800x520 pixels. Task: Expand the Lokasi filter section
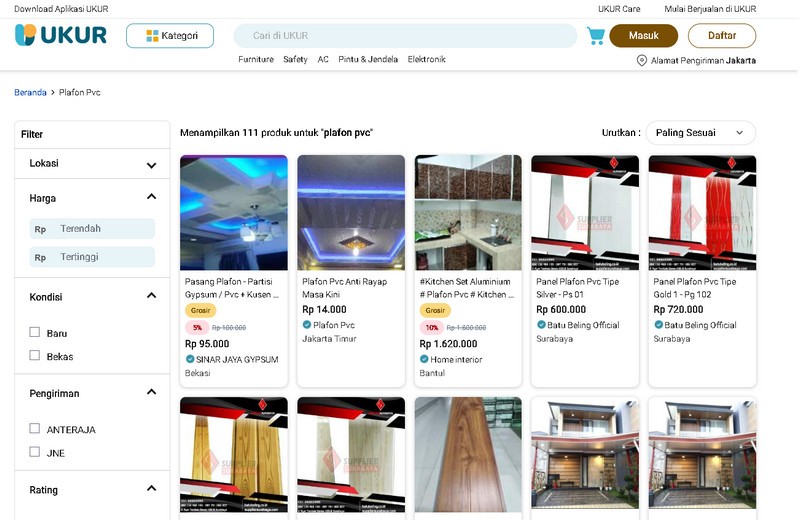(152, 165)
